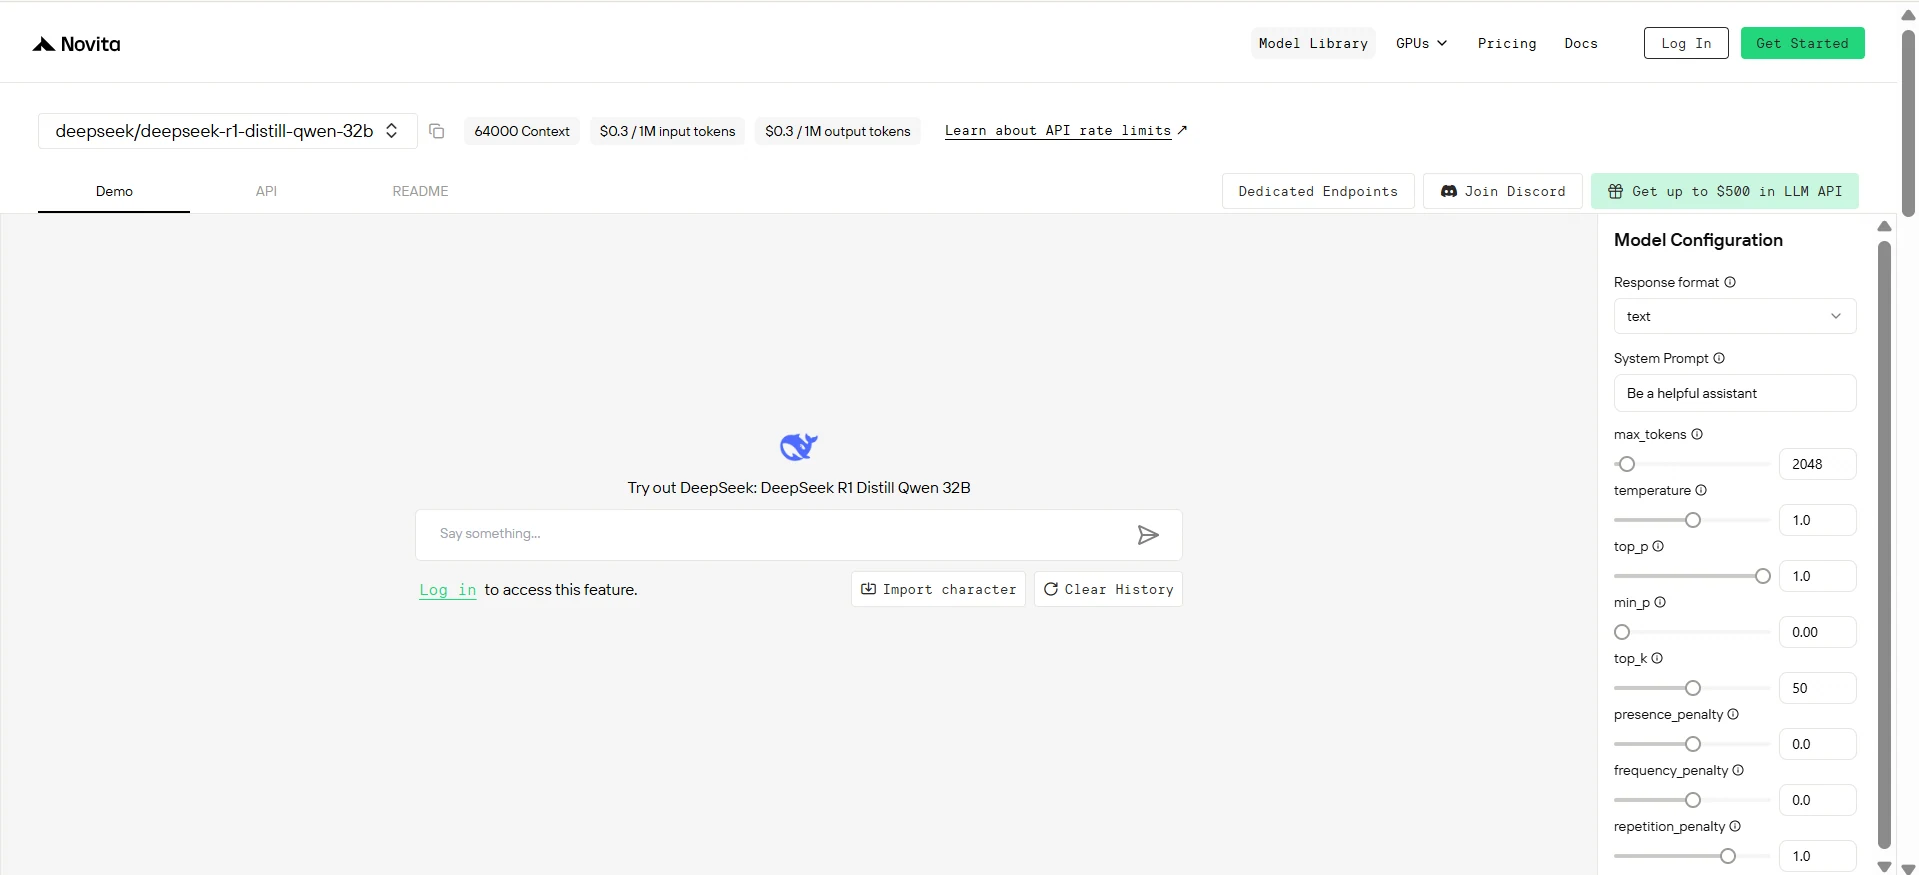Show info tooltip for repetition_penalty
This screenshot has width=1919, height=875.
tap(1735, 826)
